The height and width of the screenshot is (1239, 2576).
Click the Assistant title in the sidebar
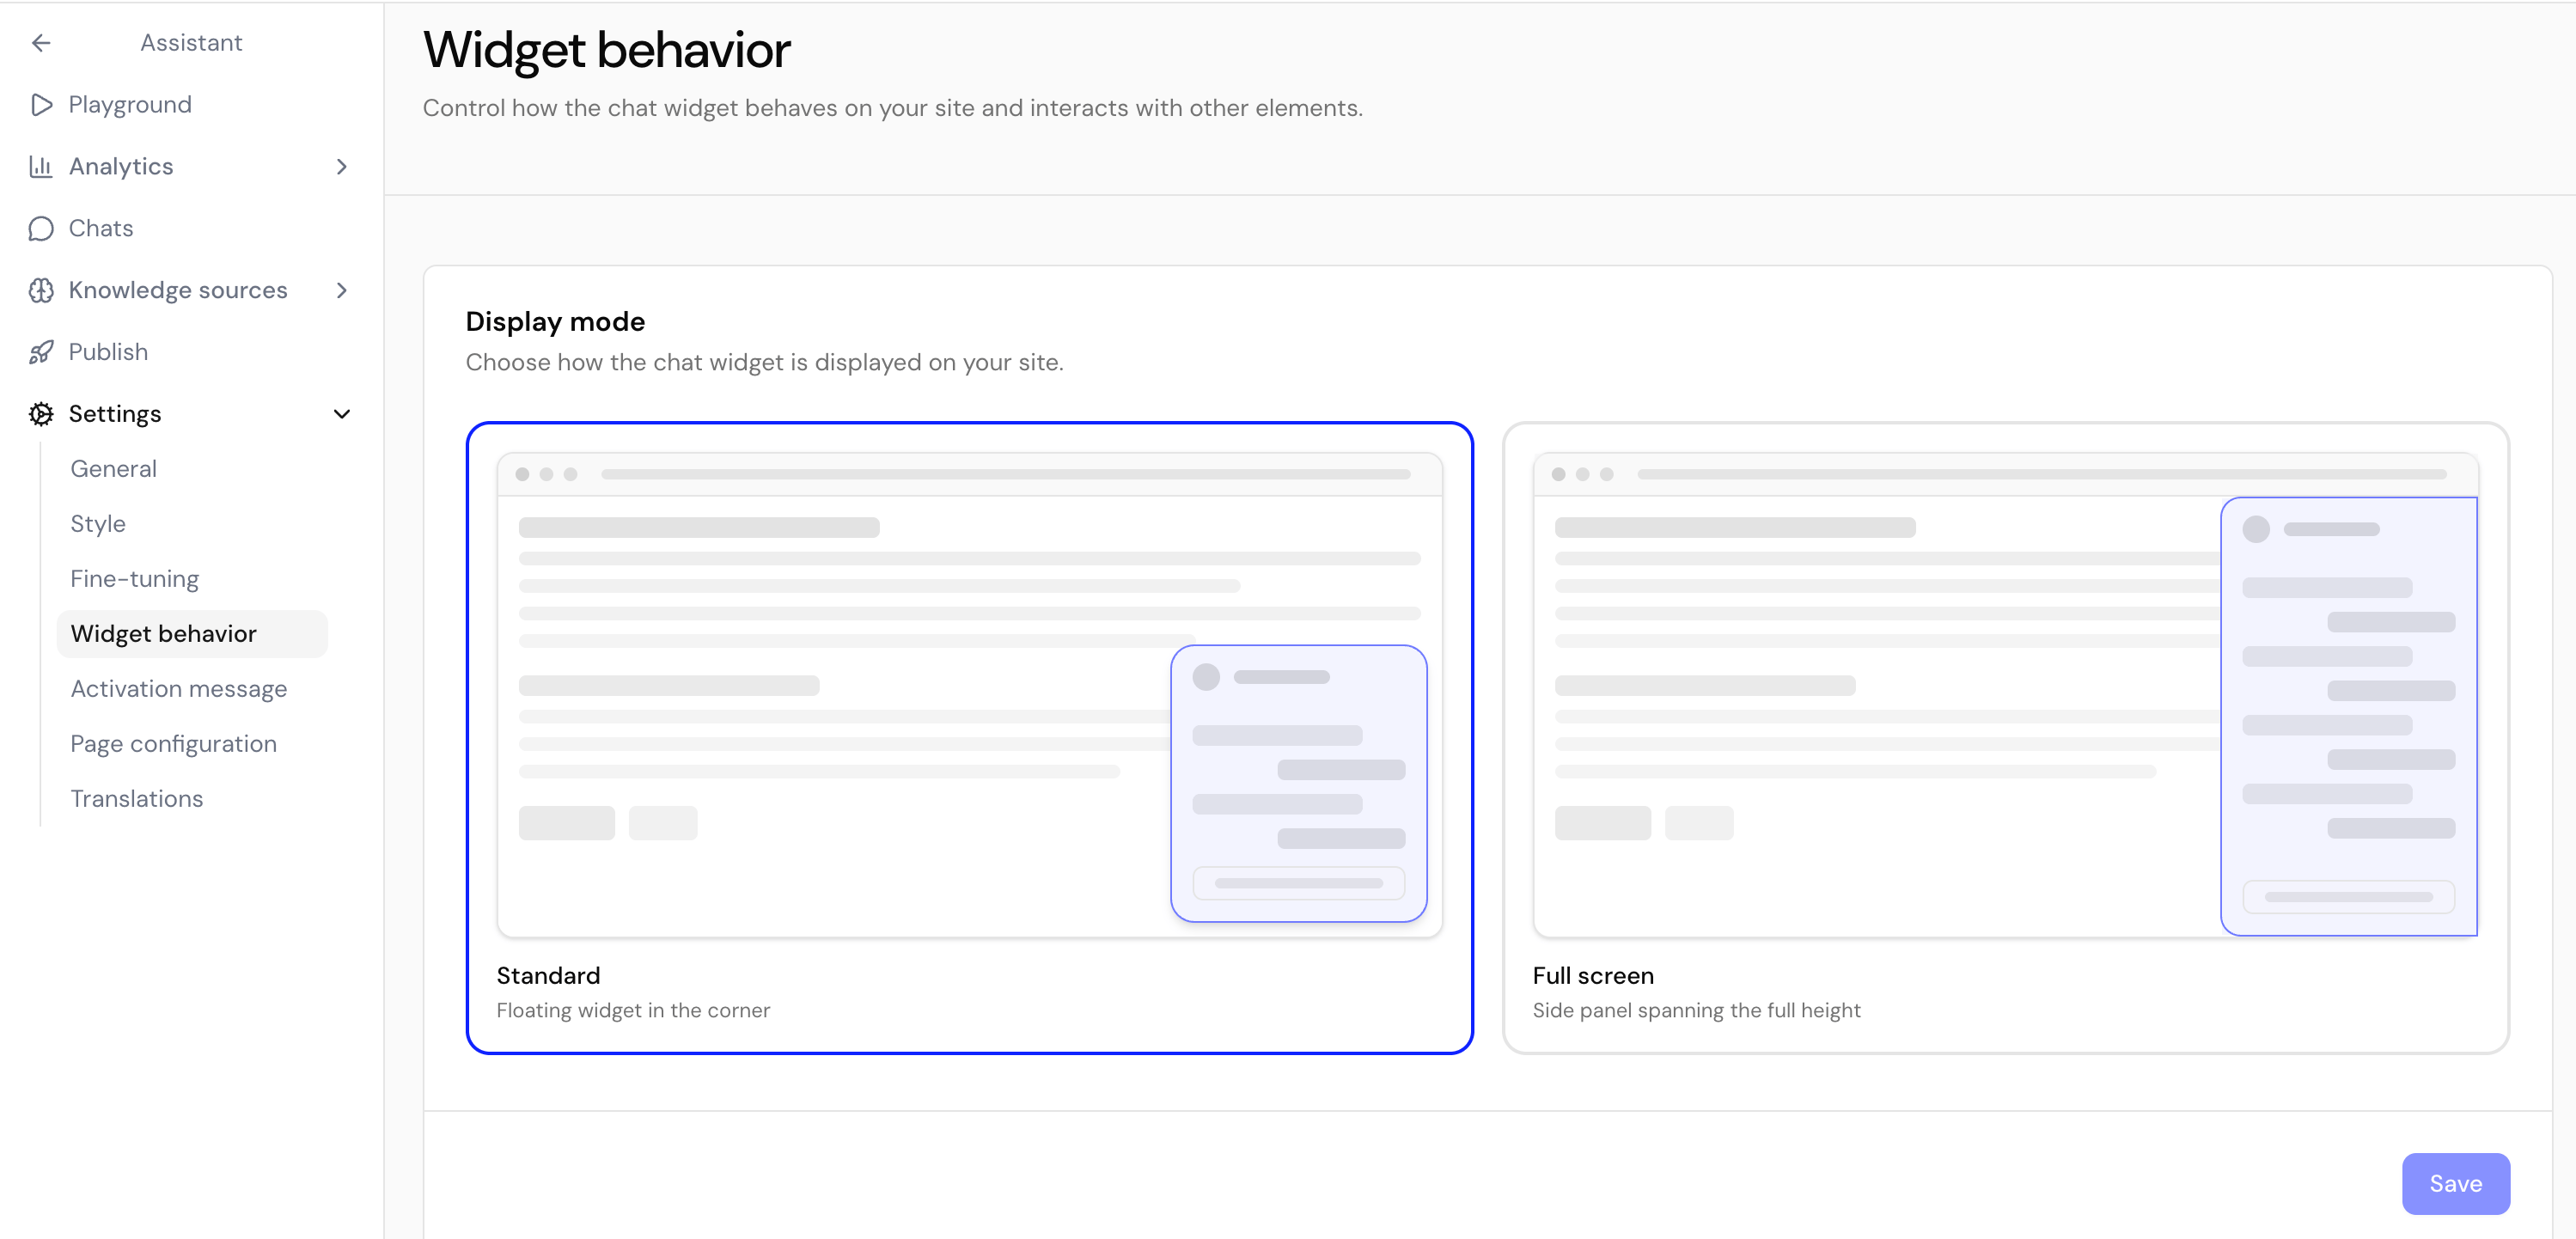click(191, 43)
